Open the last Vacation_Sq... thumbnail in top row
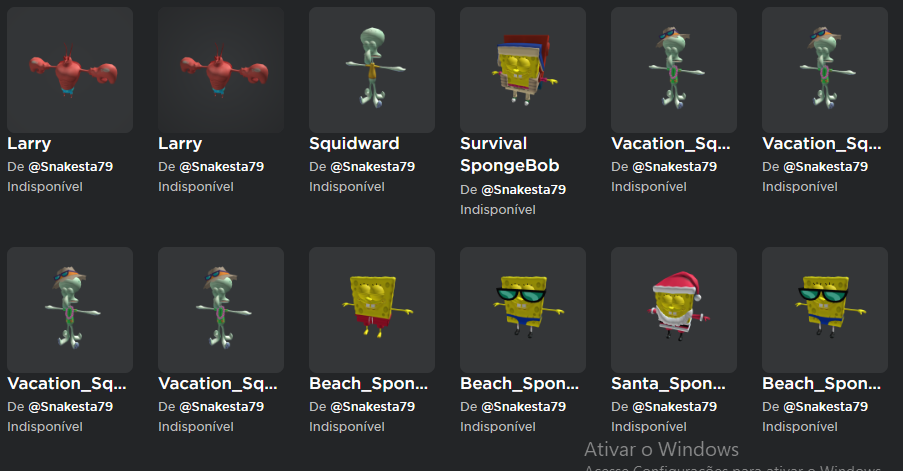Screen dimensions: 903x471 click(x=825, y=70)
